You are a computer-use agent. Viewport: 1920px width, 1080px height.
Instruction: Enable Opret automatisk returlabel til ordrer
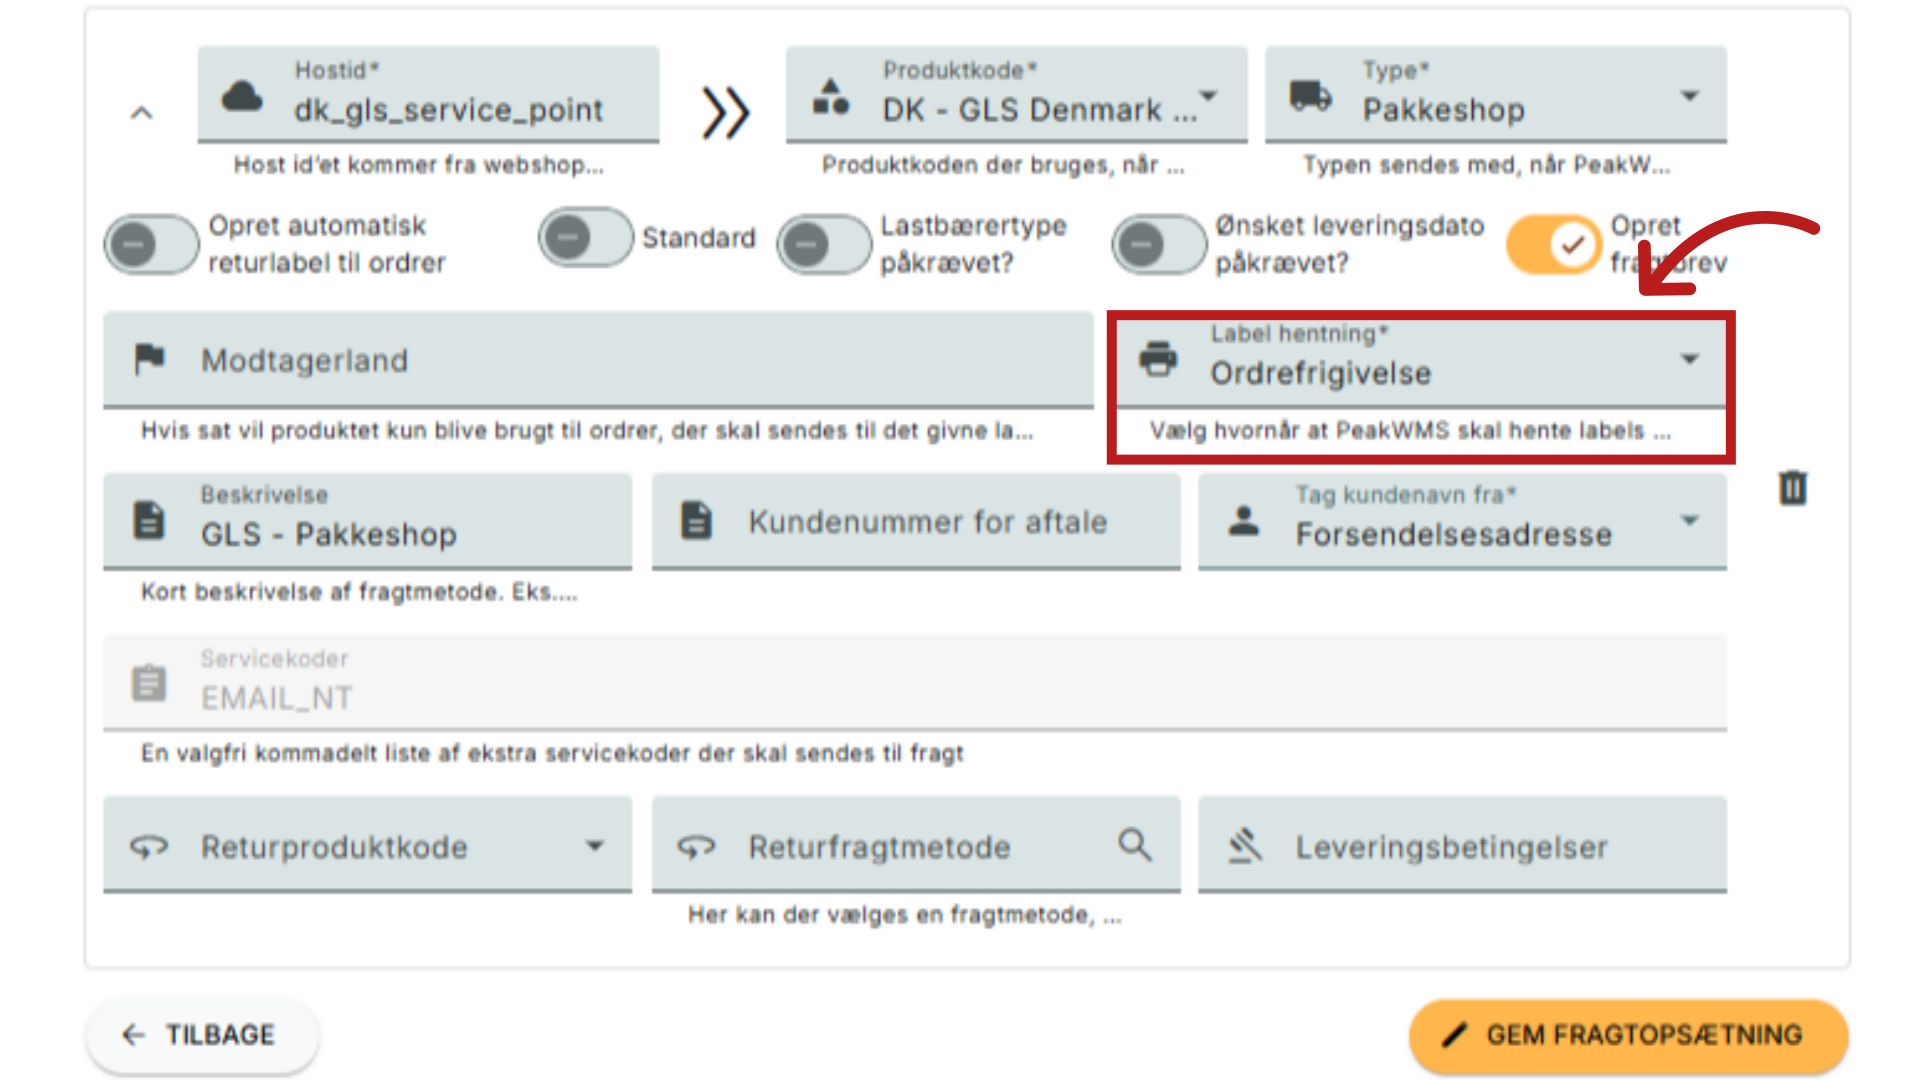click(x=151, y=244)
